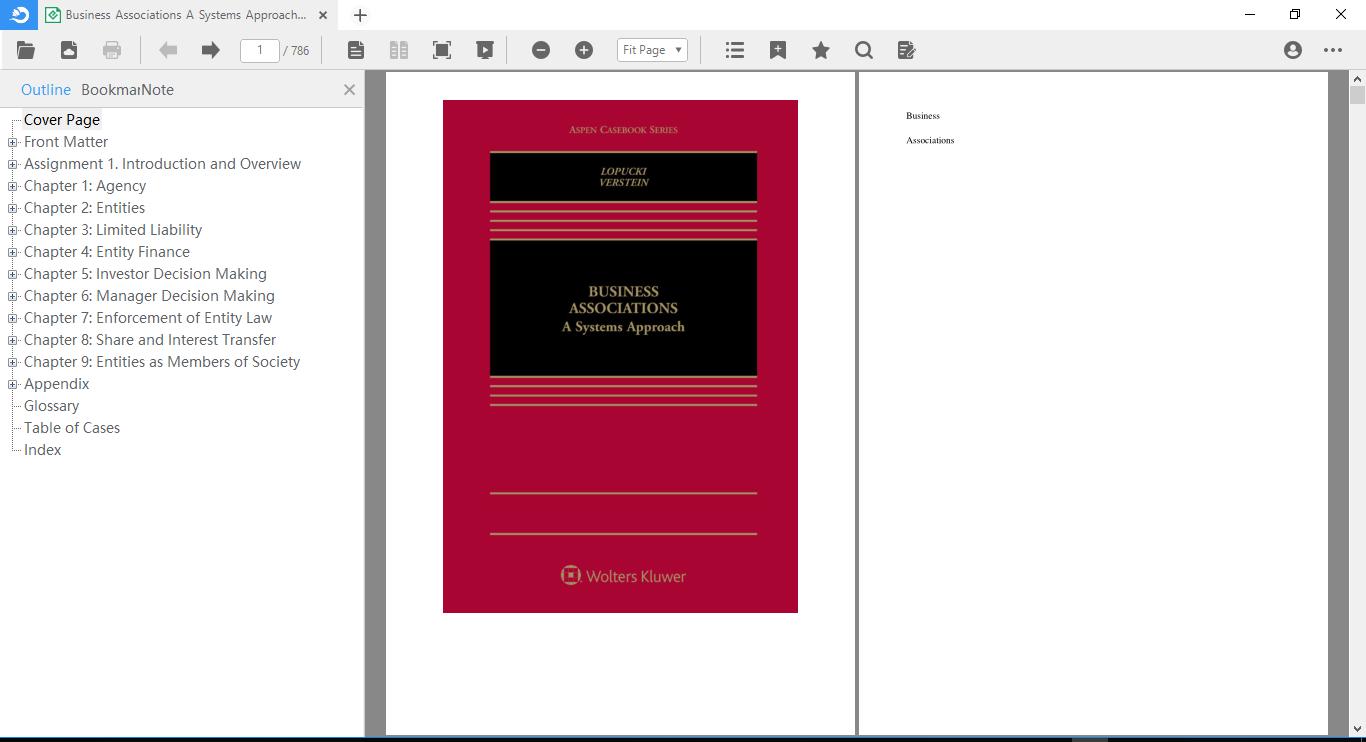1366x742 pixels.
Task: Expand Chapter 4: Entity Finance node
Action: [13, 252]
